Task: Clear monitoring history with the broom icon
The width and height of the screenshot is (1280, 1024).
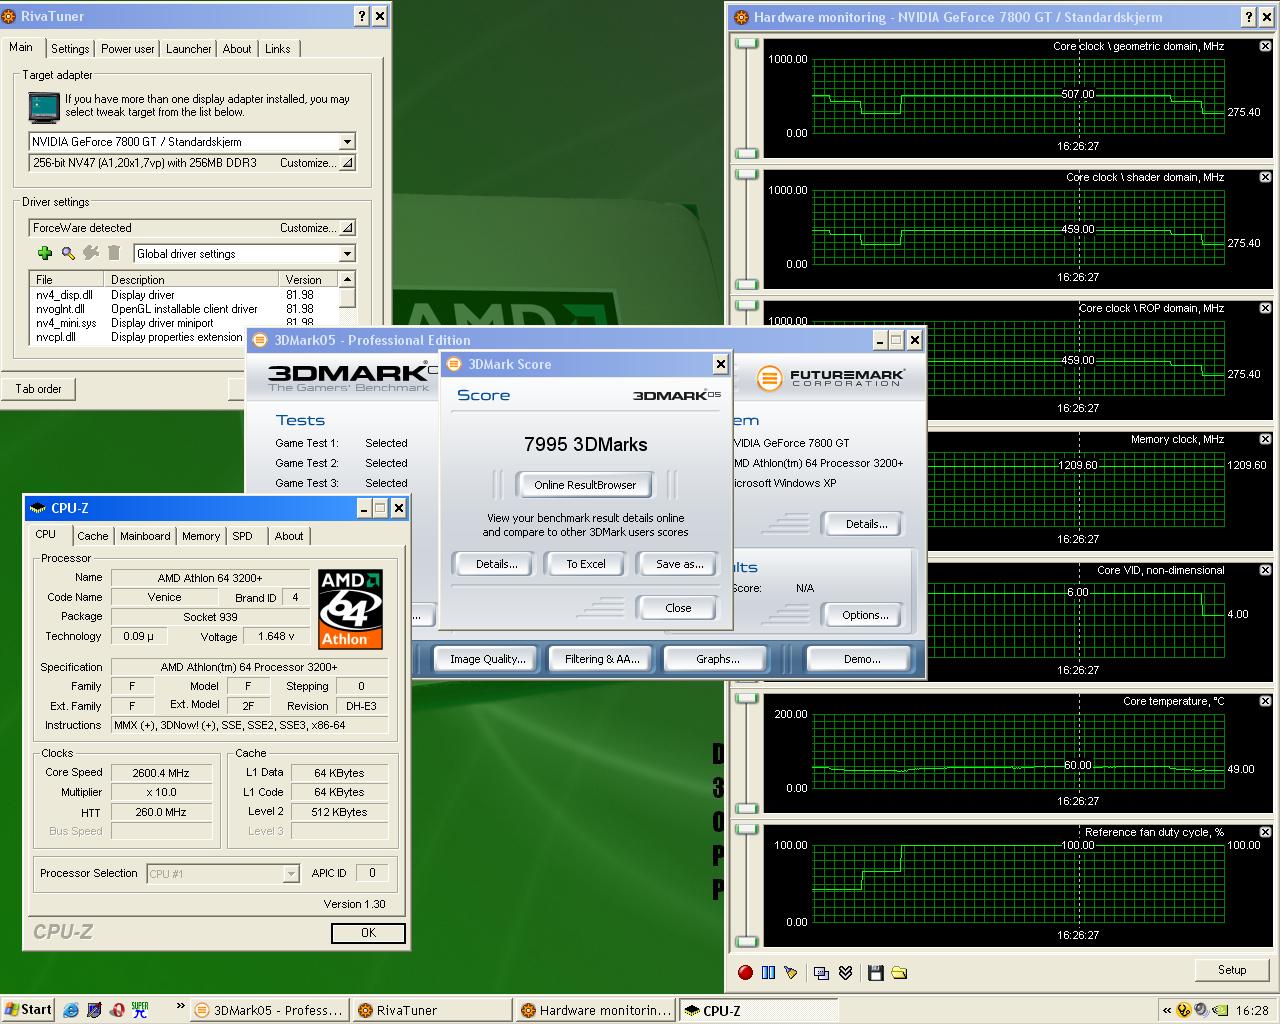Action: click(791, 972)
